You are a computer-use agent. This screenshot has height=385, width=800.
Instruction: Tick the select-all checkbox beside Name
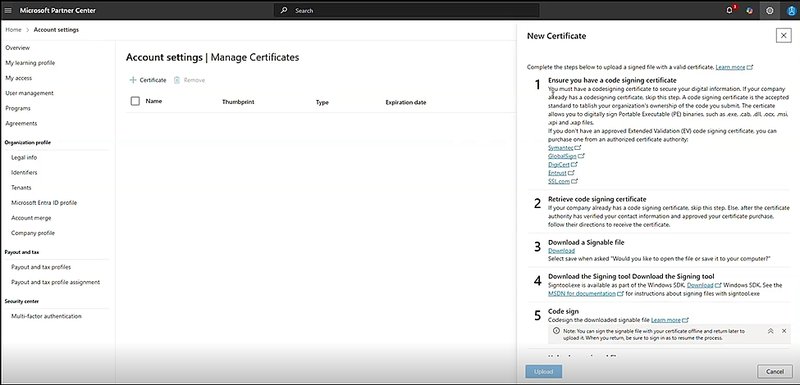coord(135,101)
